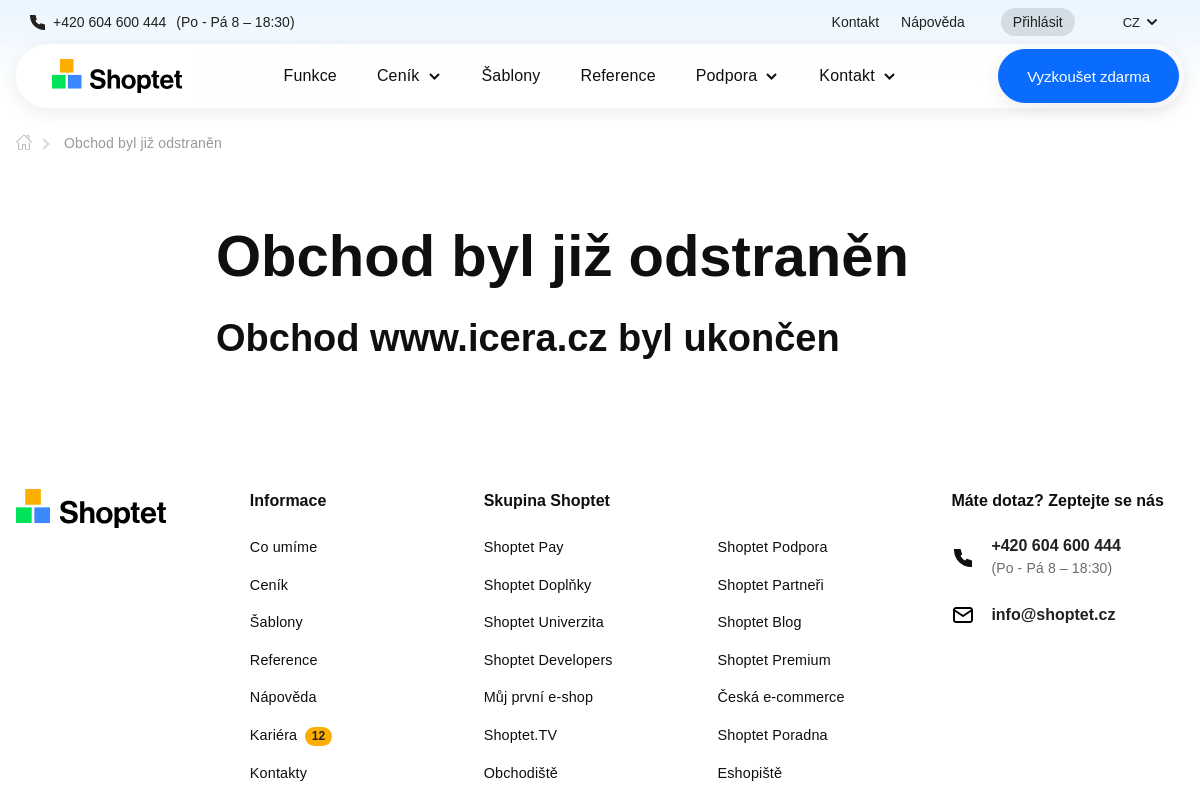
Task: Expand the Ceník dropdown menu
Action: [408, 75]
